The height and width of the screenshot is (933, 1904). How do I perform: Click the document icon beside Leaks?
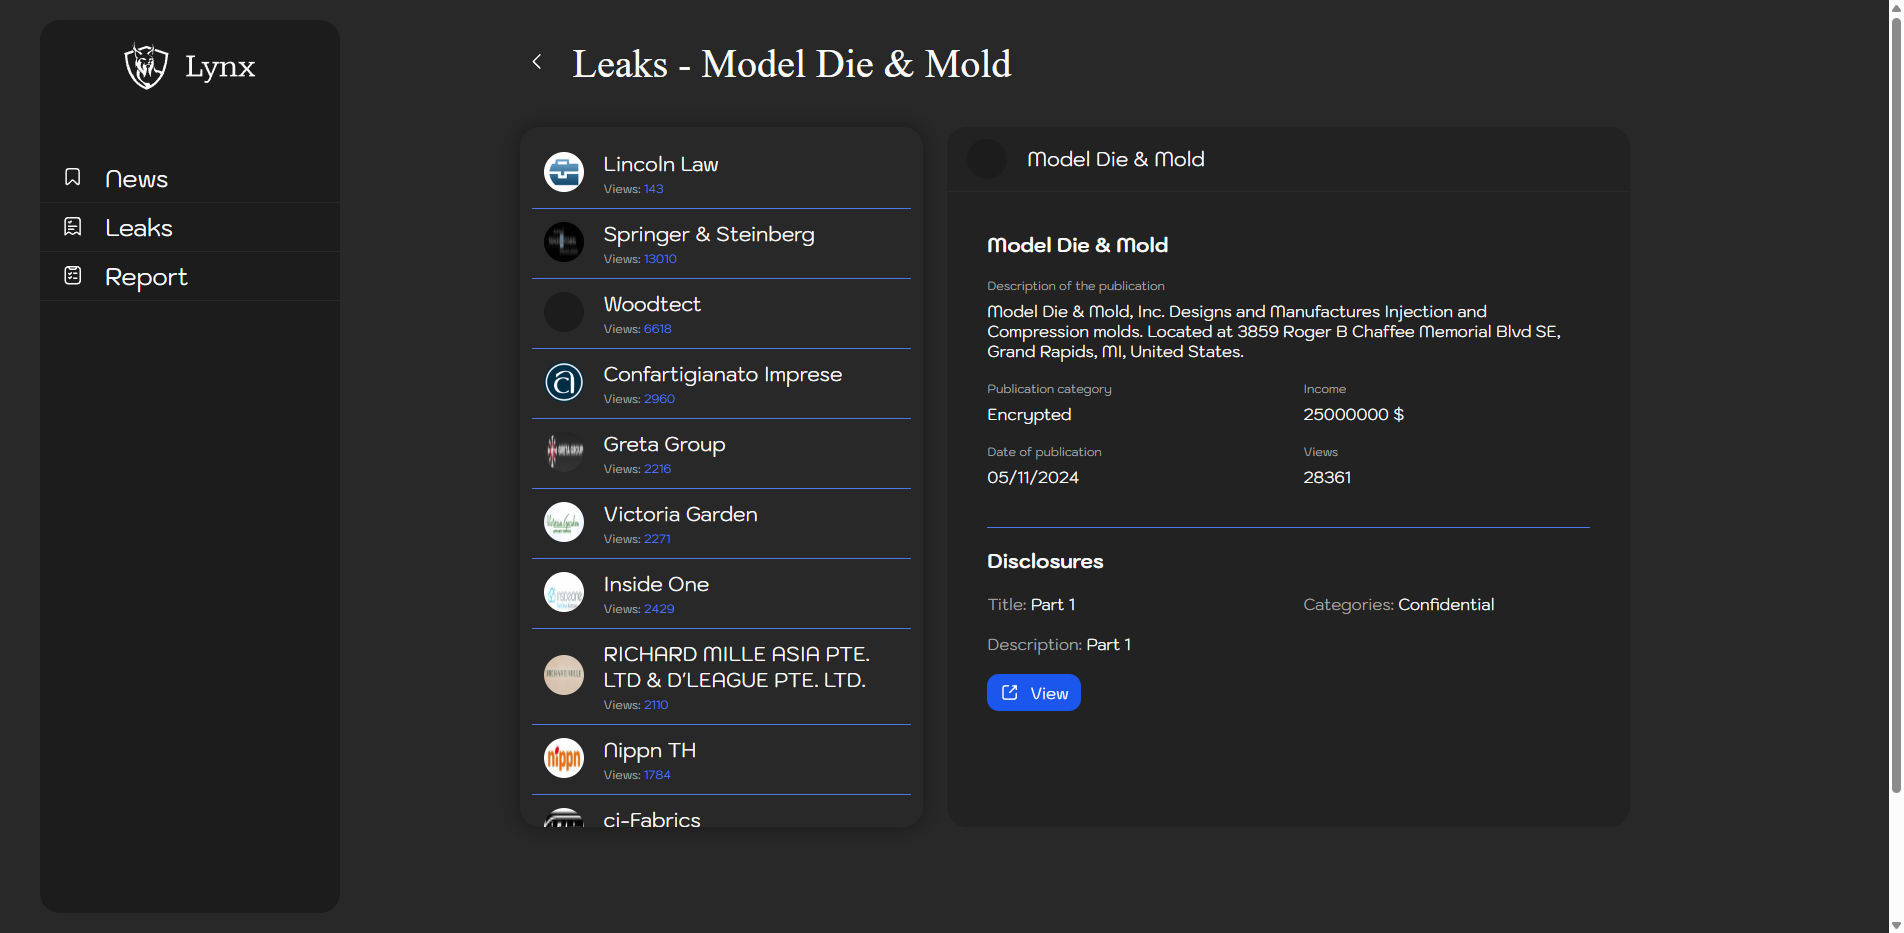click(73, 227)
